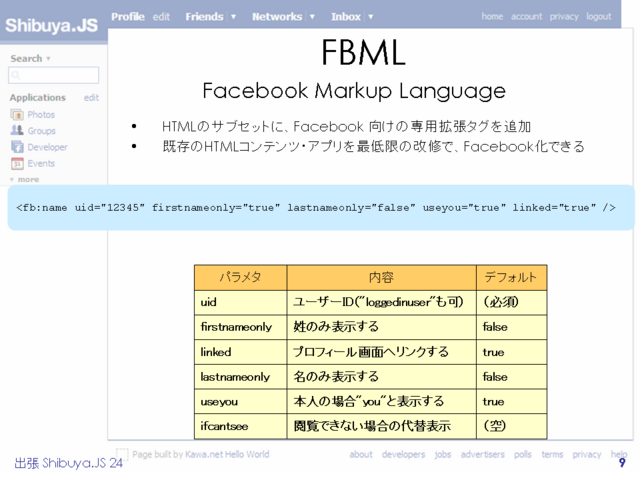
Task: Click the Page built by Kawa.net text
Action: tap(200, 454)
